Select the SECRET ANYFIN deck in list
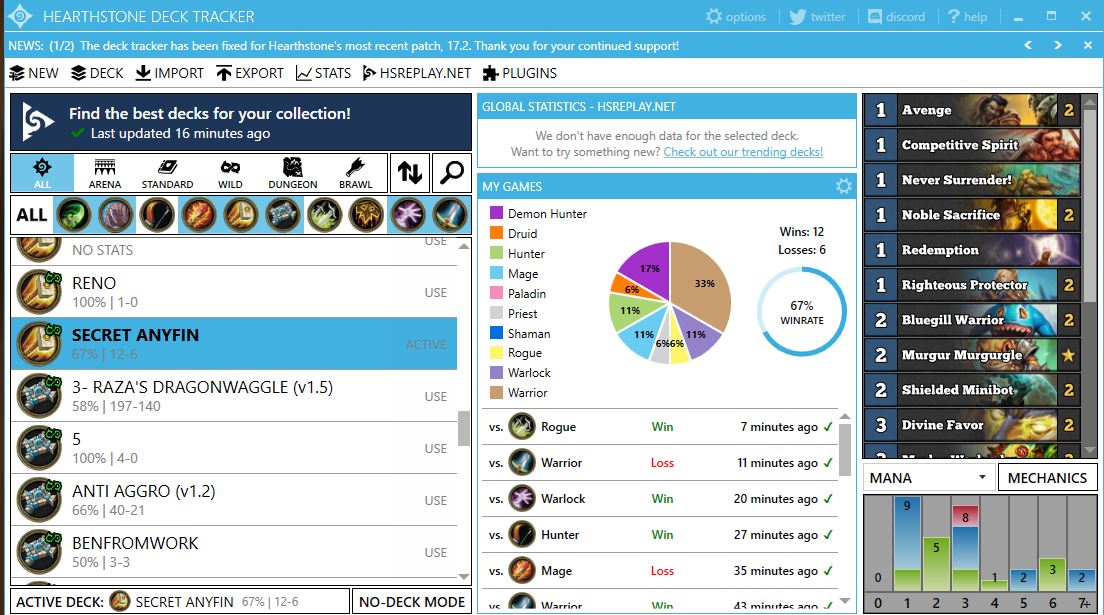The height and width of the screenshot is (615, 1104). 234,344
